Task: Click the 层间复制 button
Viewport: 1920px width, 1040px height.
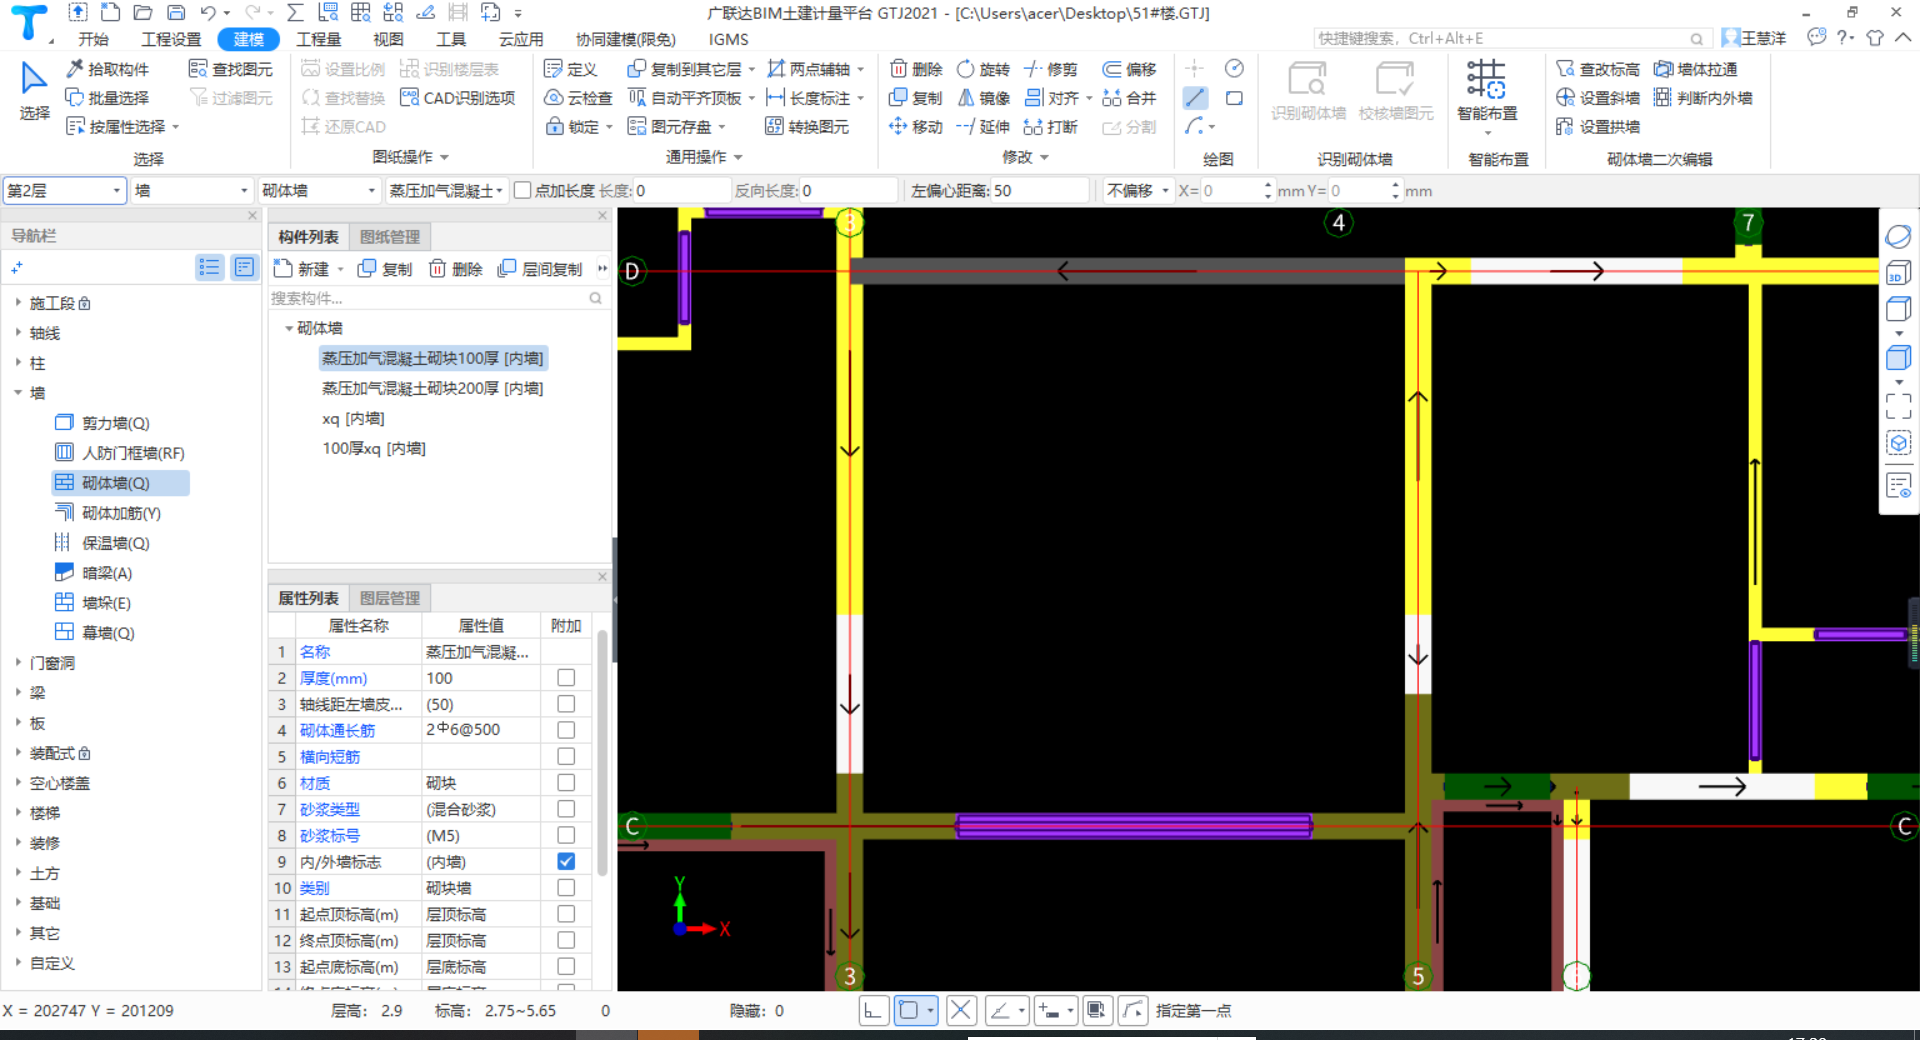Action: (540, 269)
